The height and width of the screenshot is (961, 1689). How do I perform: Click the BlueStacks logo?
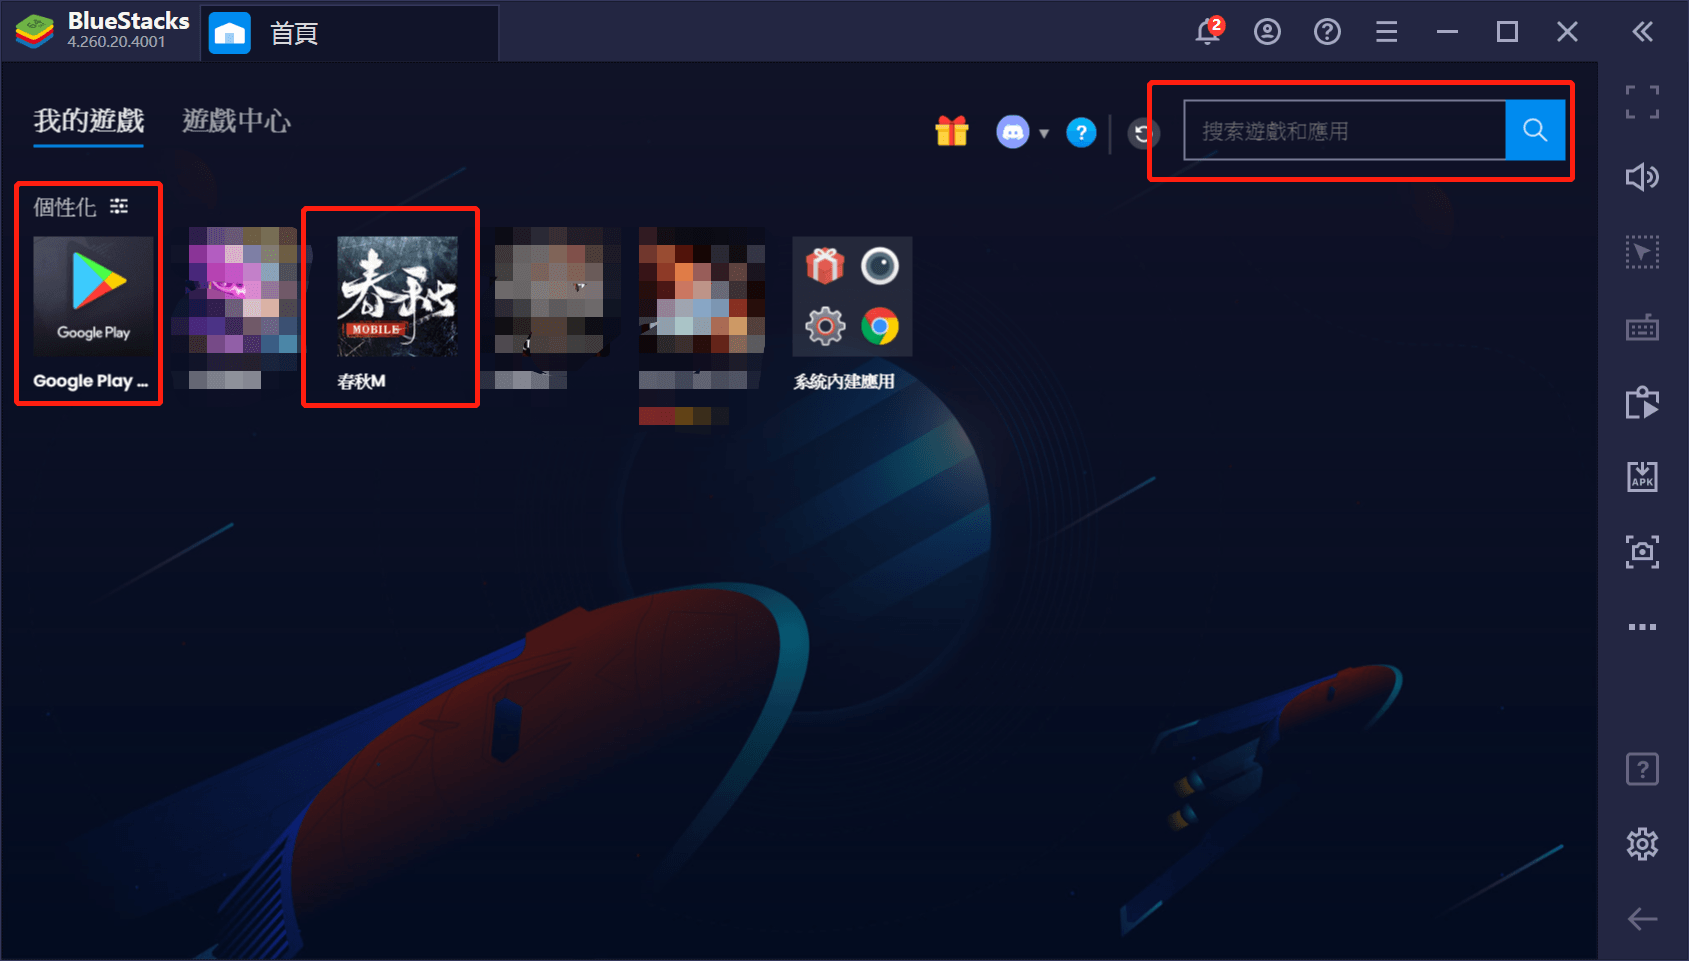[x=35, y=32]
